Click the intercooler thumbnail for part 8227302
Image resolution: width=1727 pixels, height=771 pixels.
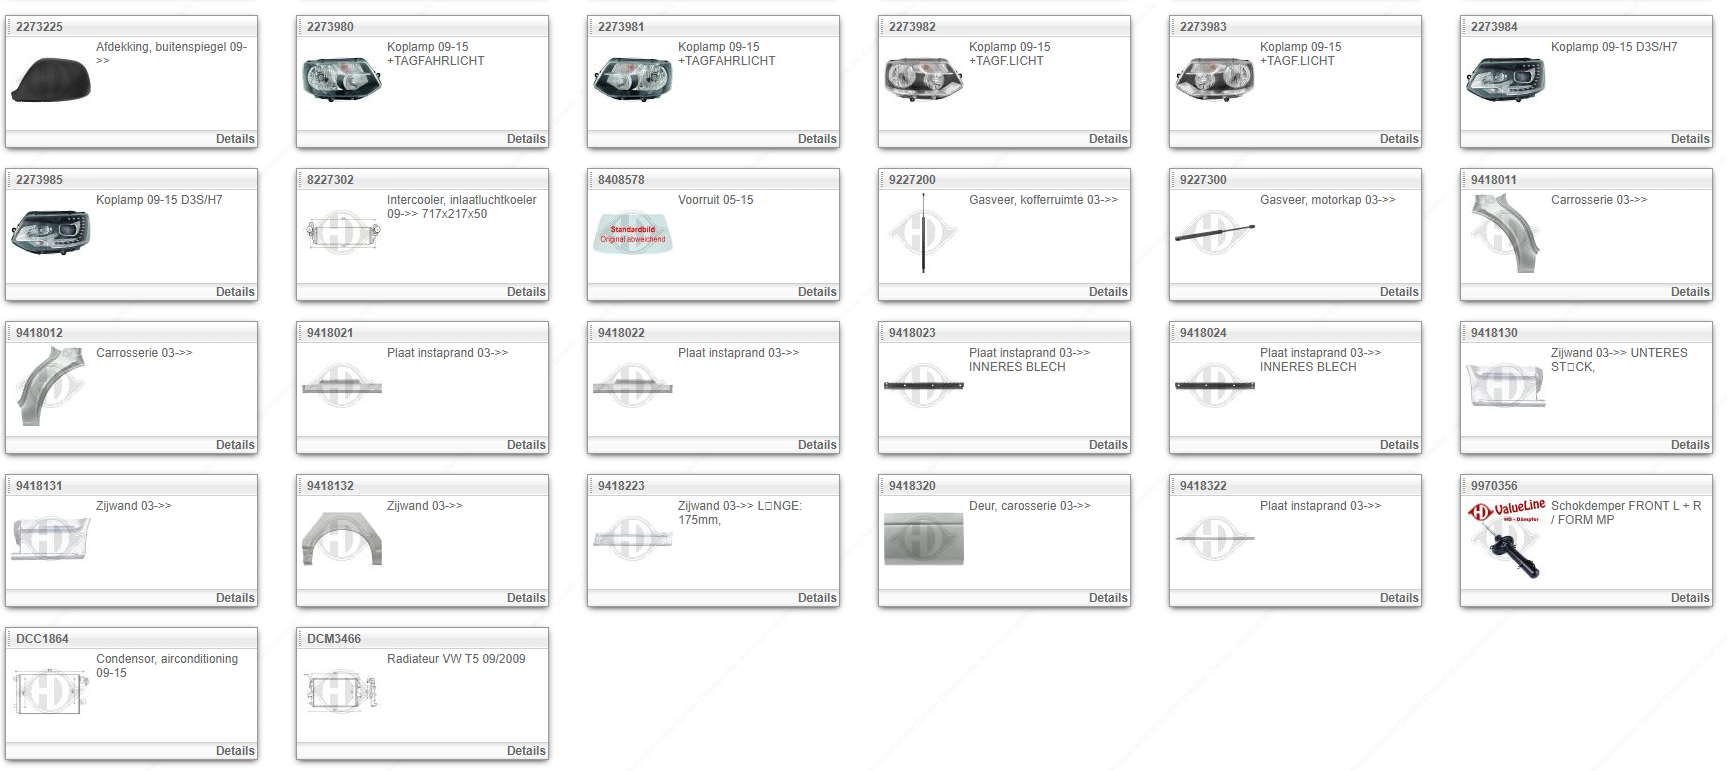point(342,233)
